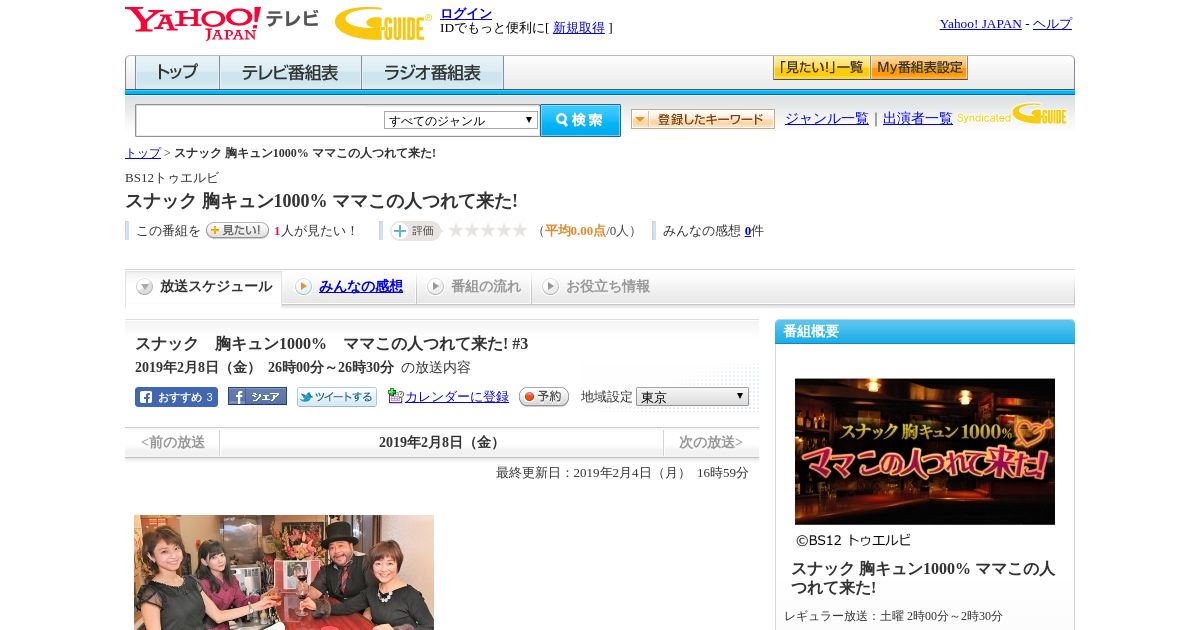Click the カレンダーに登録 link
This screenshot has width=1200, height=630.
click(x=456, y=397)
